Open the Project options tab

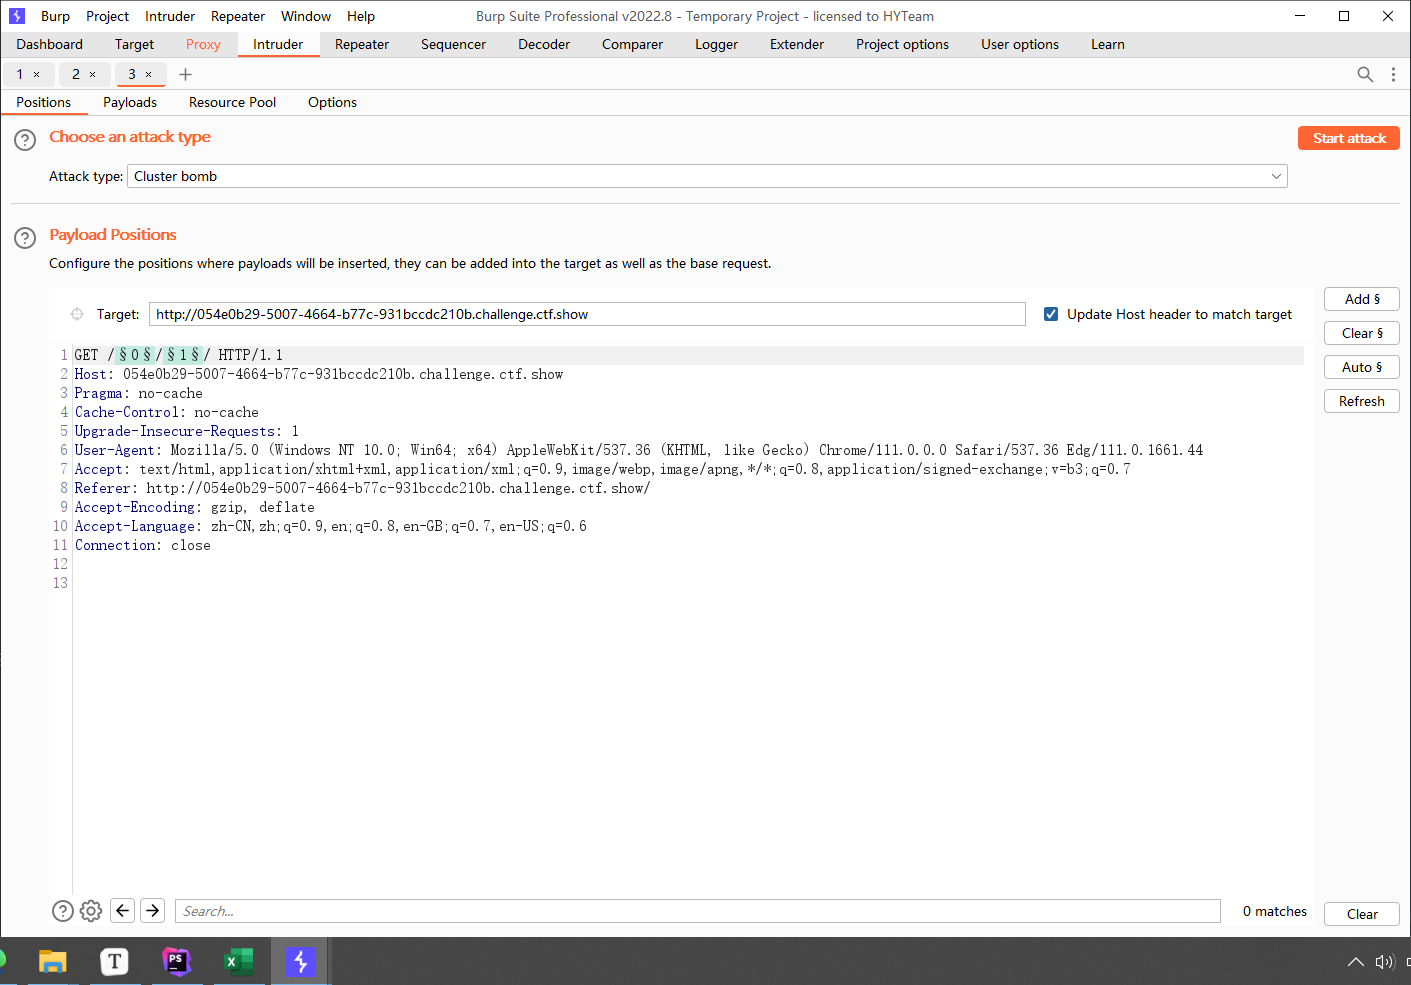pyautogui.click(x=902, y=44)
